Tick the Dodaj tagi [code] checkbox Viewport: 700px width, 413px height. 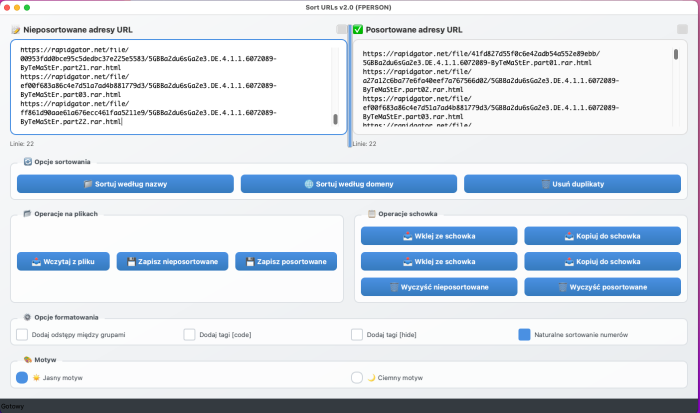click(x=189, y=334)
